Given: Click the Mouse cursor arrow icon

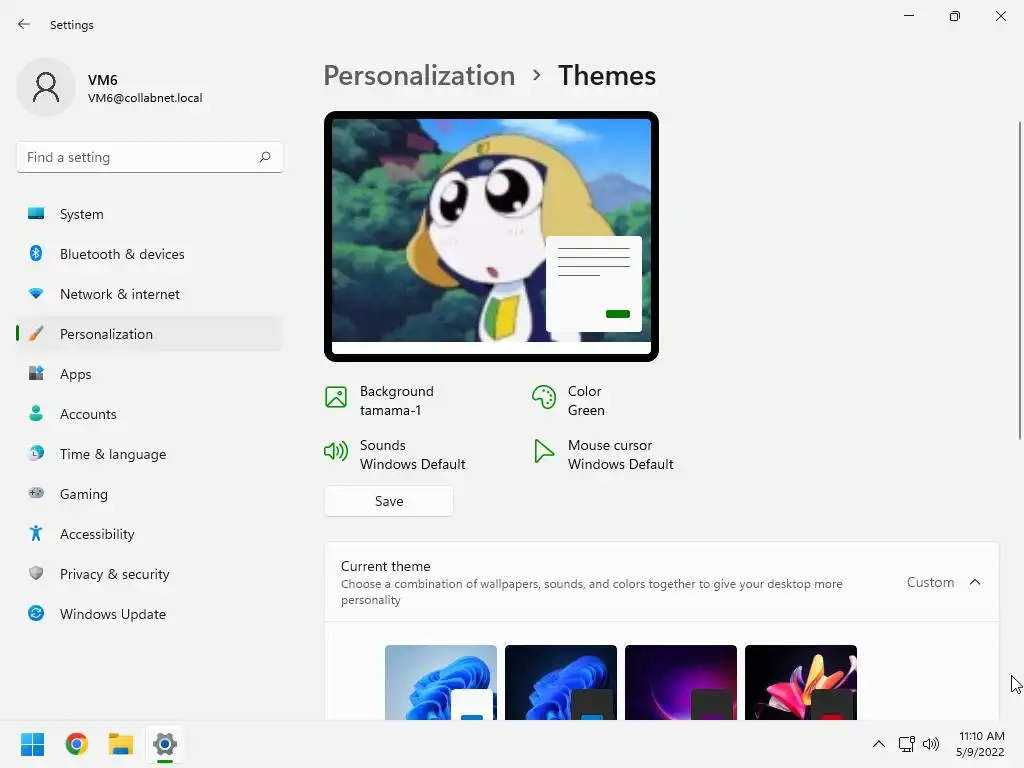Looking at the screenshot, I should 543,451.
